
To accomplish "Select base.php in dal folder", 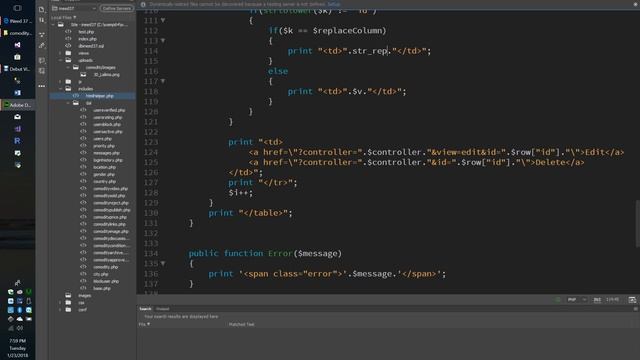I will point(102,288).
